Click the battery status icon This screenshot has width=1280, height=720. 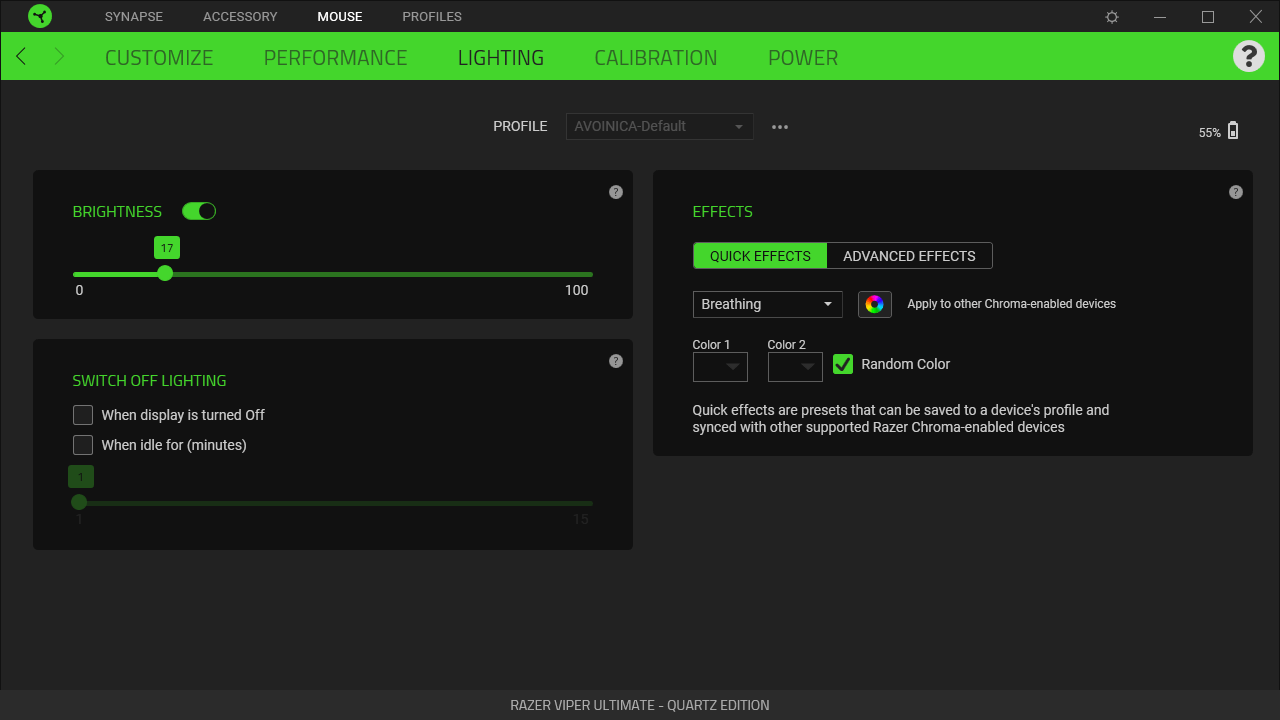(1233, 131)
